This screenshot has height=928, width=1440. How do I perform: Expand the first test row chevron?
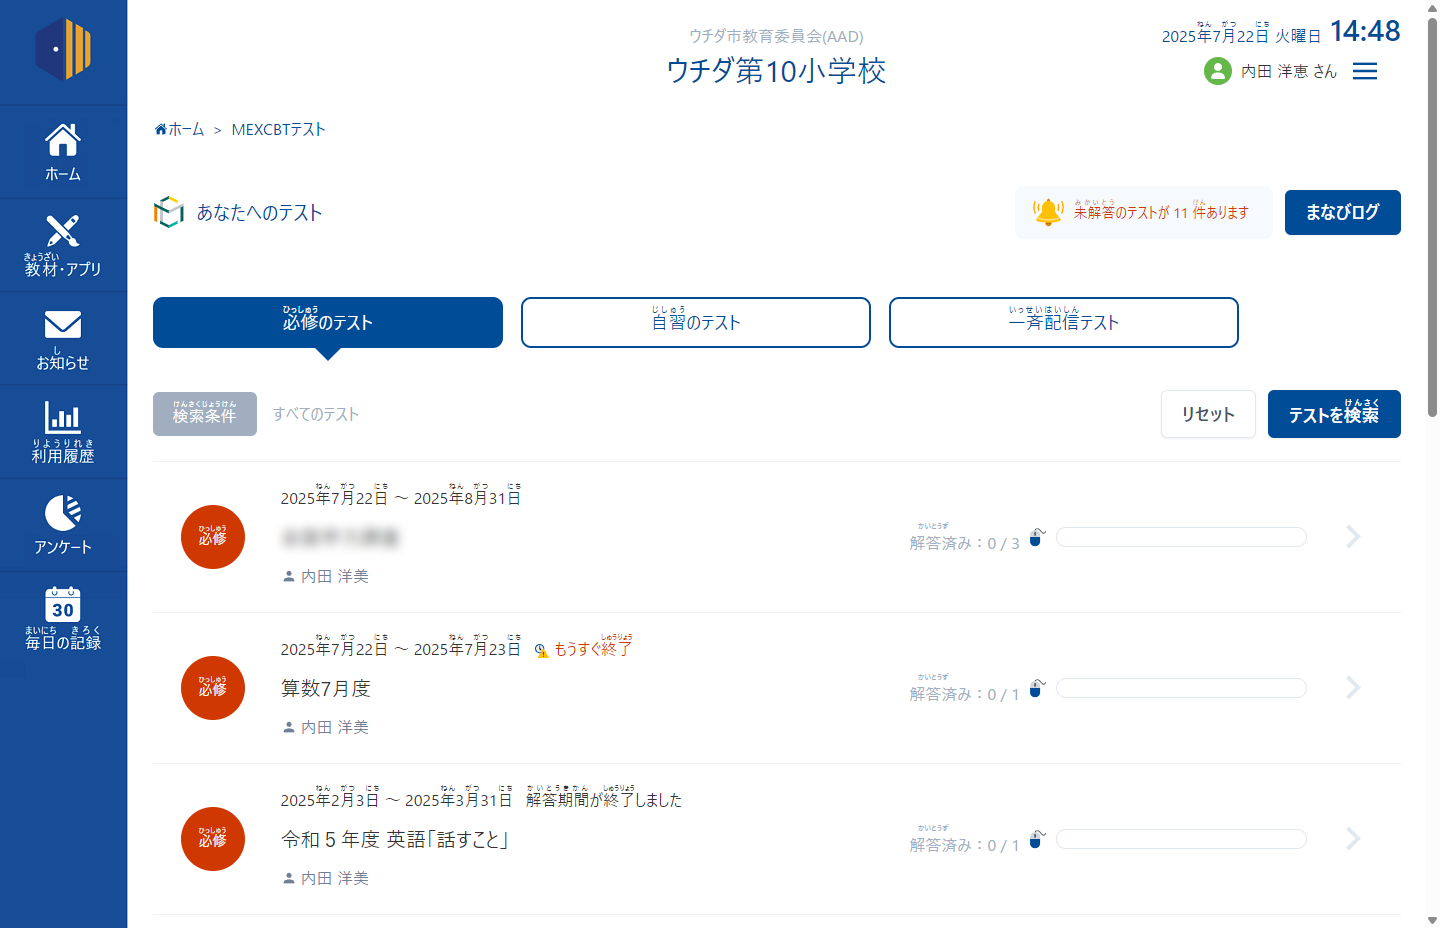point(1353,537)
